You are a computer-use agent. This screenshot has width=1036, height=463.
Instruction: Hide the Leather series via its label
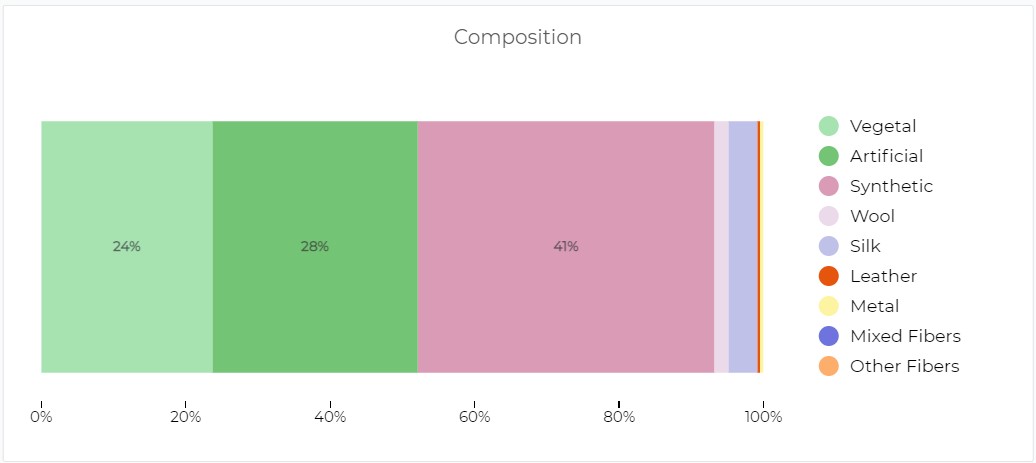pos(883,276)
